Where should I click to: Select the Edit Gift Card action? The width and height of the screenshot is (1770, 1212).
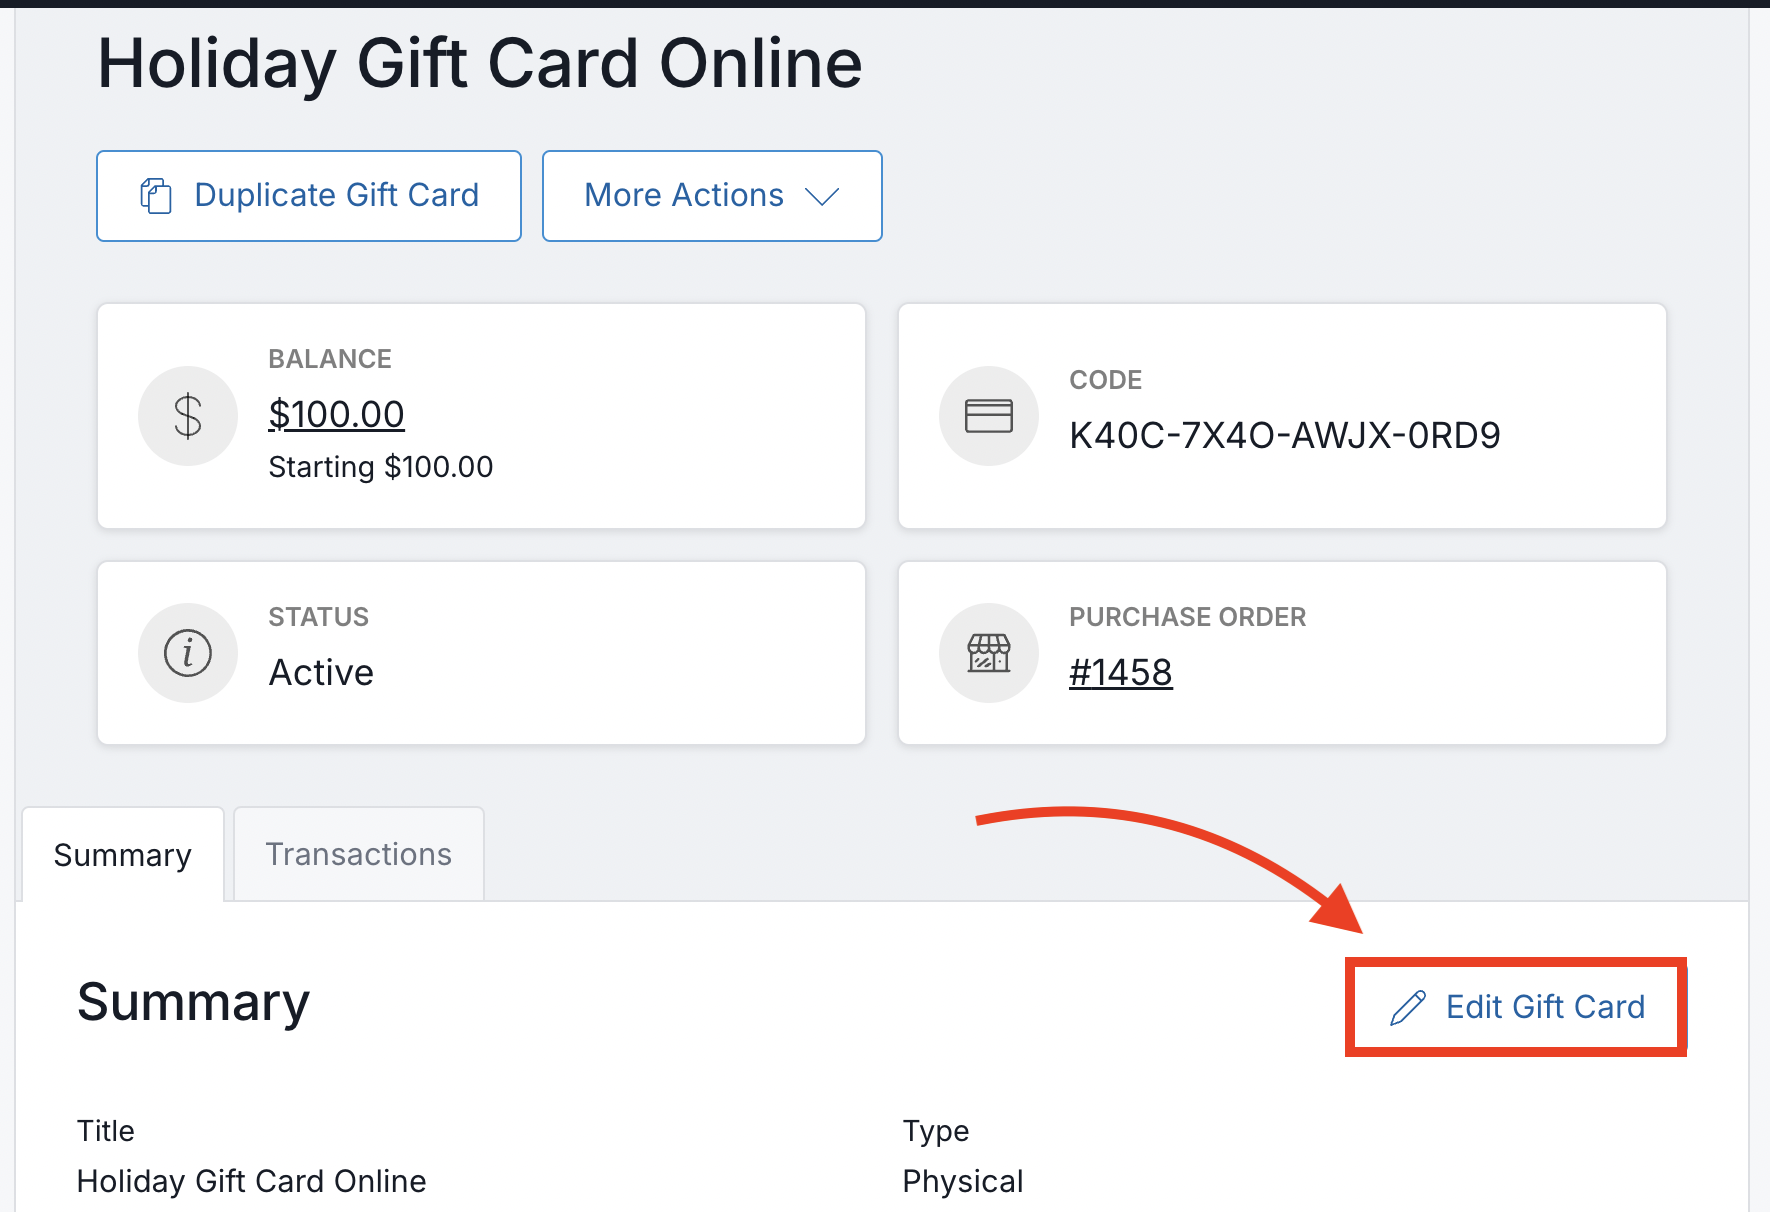(x=1513, y=1007)
